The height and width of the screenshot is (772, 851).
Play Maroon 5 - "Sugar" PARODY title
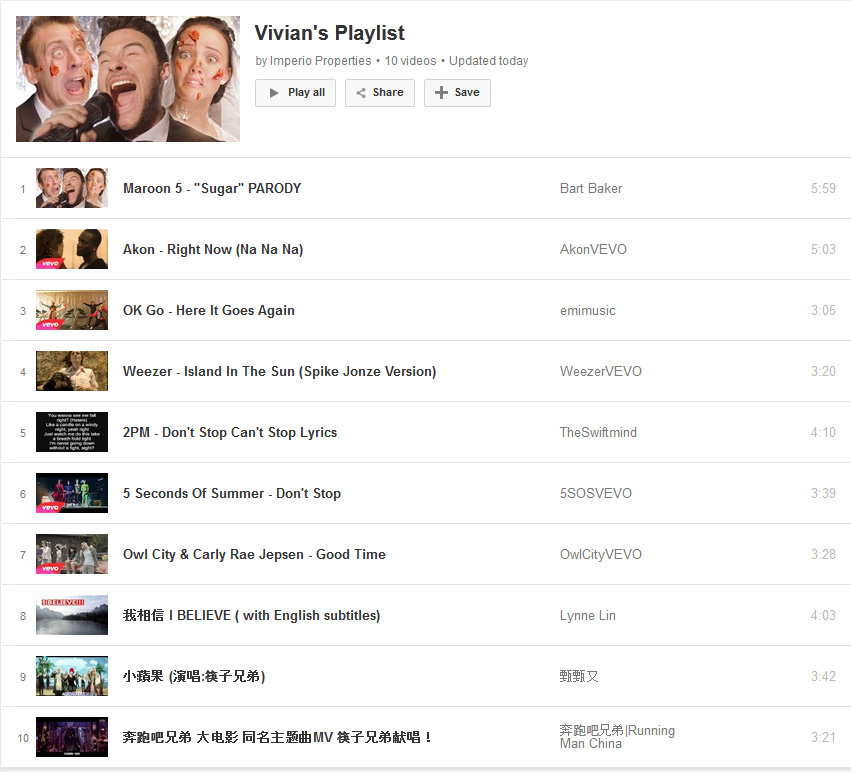tap(212, 188)
